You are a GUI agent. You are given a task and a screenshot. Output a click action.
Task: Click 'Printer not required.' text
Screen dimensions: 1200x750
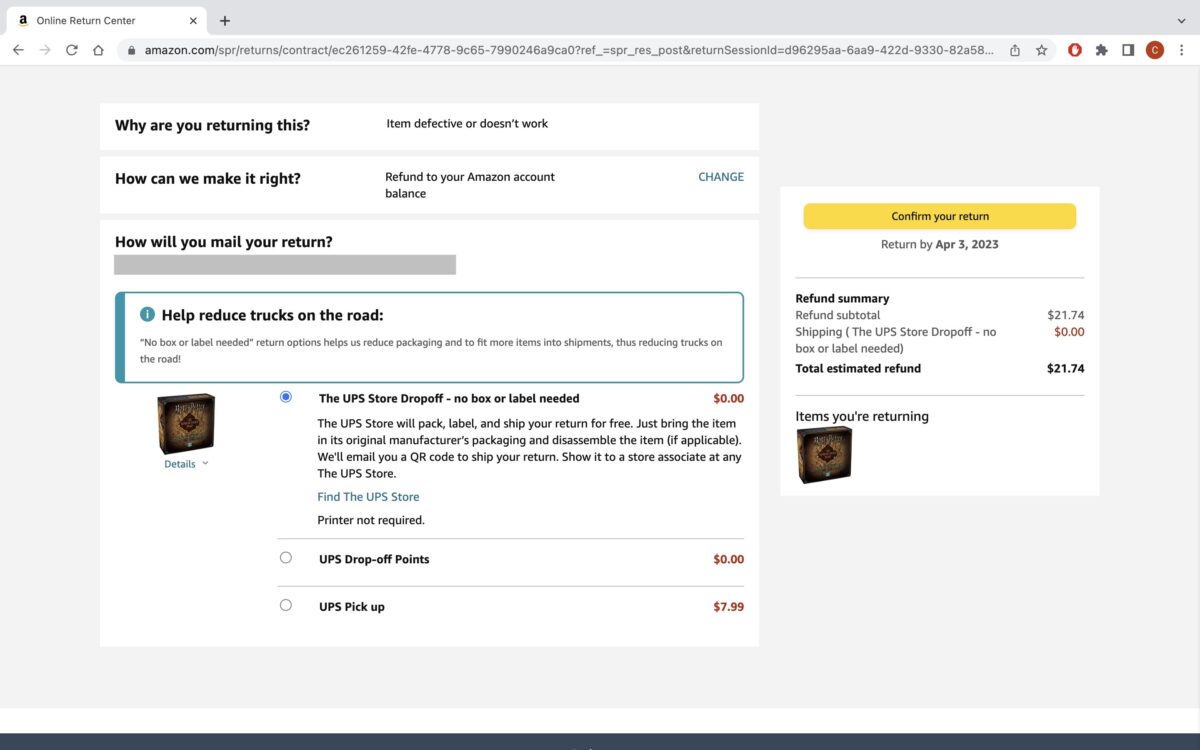pos(371,520)
